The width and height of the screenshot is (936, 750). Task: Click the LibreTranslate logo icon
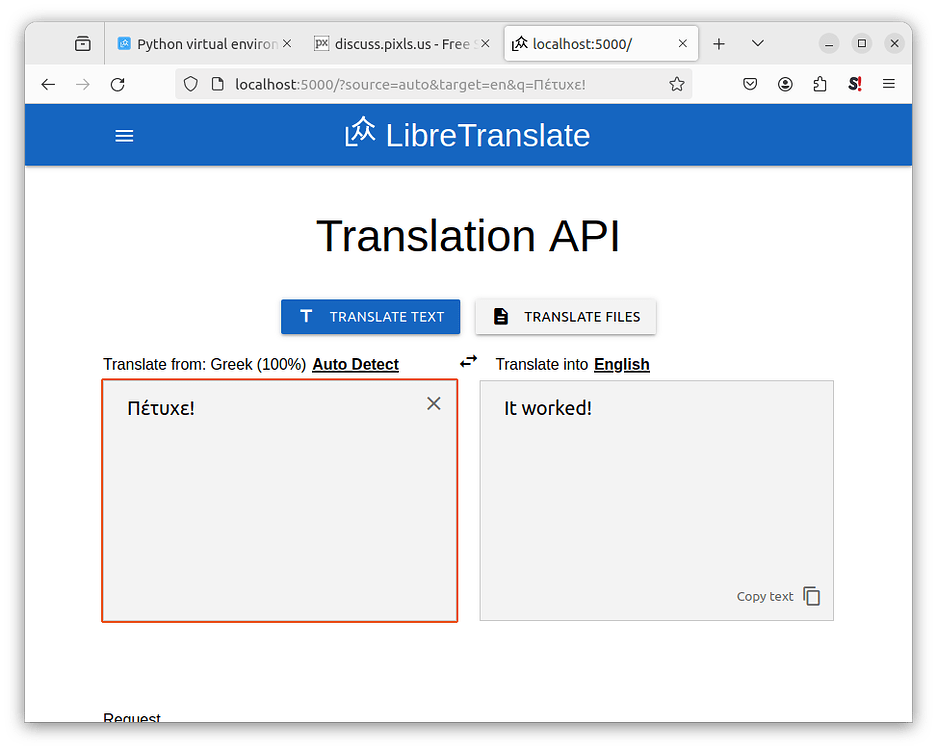359,130
